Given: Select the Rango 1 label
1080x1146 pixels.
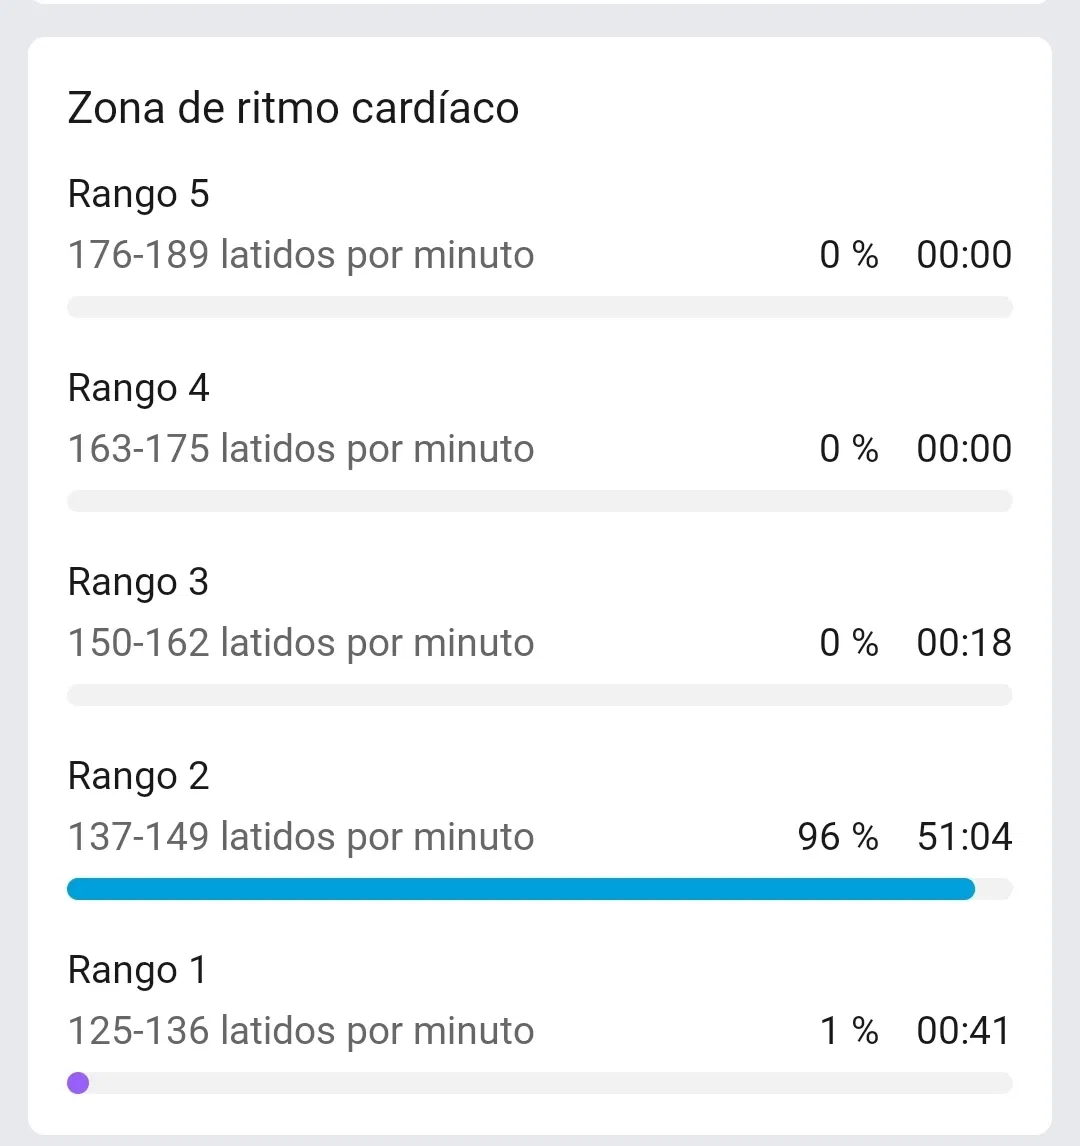Looking at the screenshot, I should click(137, 971).
